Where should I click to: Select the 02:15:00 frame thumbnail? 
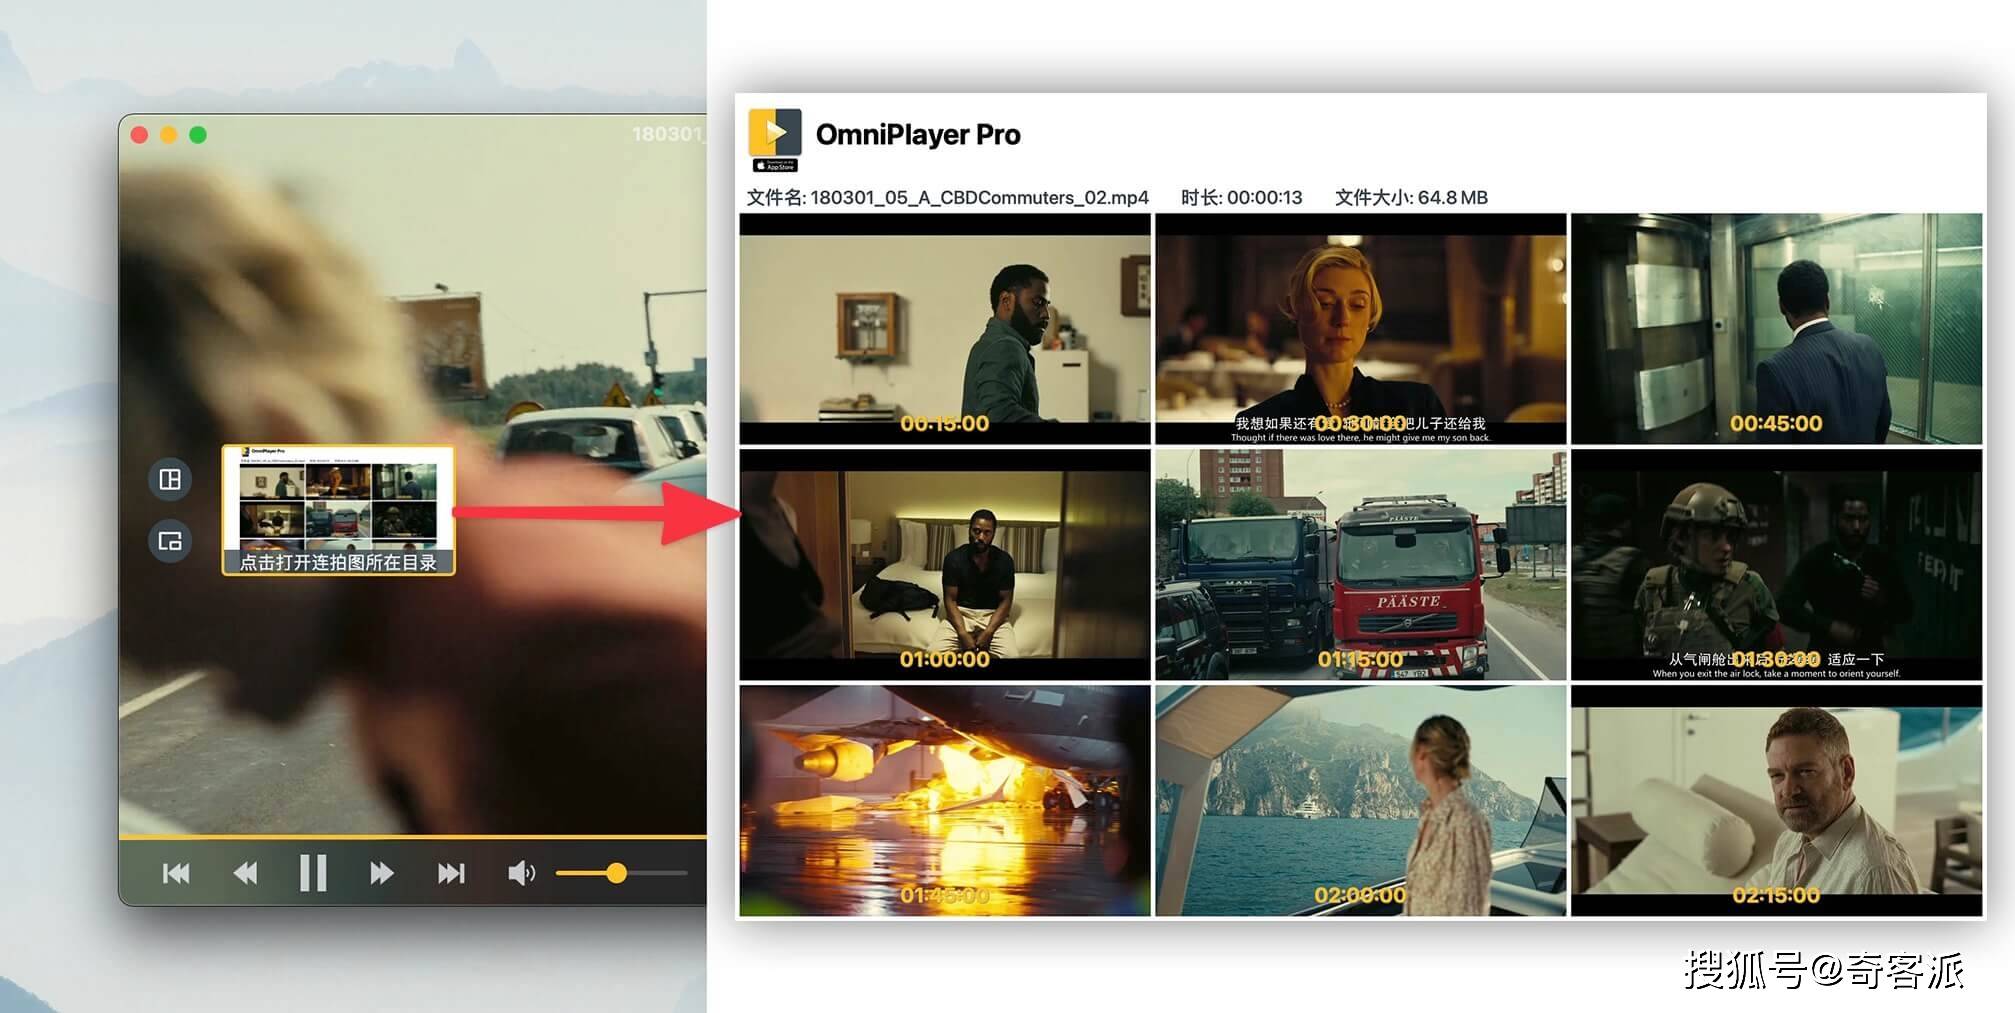1776,800
